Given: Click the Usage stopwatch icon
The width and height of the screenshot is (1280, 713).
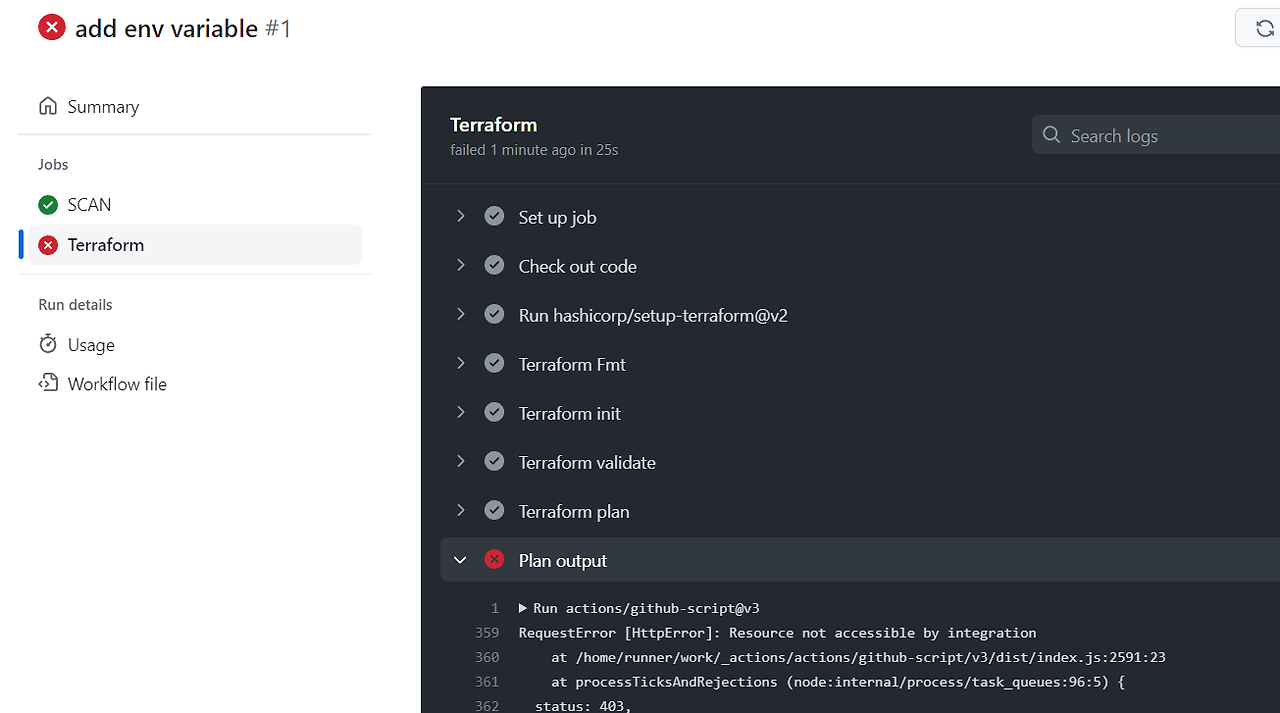Looking at the screenshot, I should pyautogui.click(x=48, y=344).
